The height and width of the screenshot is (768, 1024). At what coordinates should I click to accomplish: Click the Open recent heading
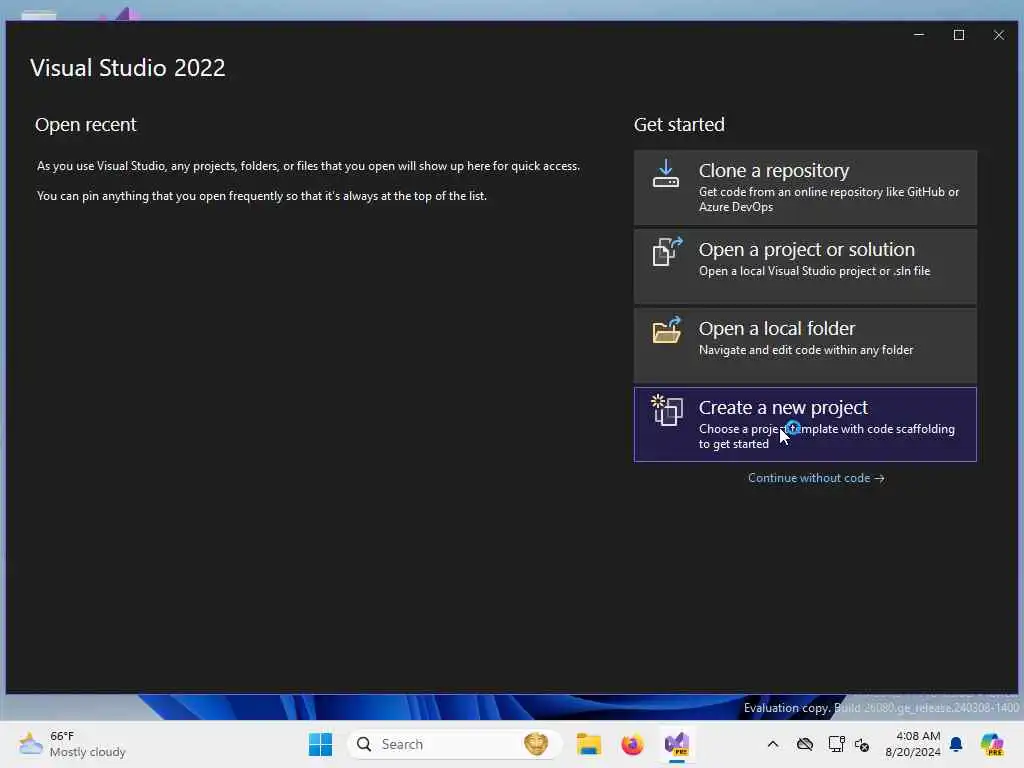click(x=86, y=124)
